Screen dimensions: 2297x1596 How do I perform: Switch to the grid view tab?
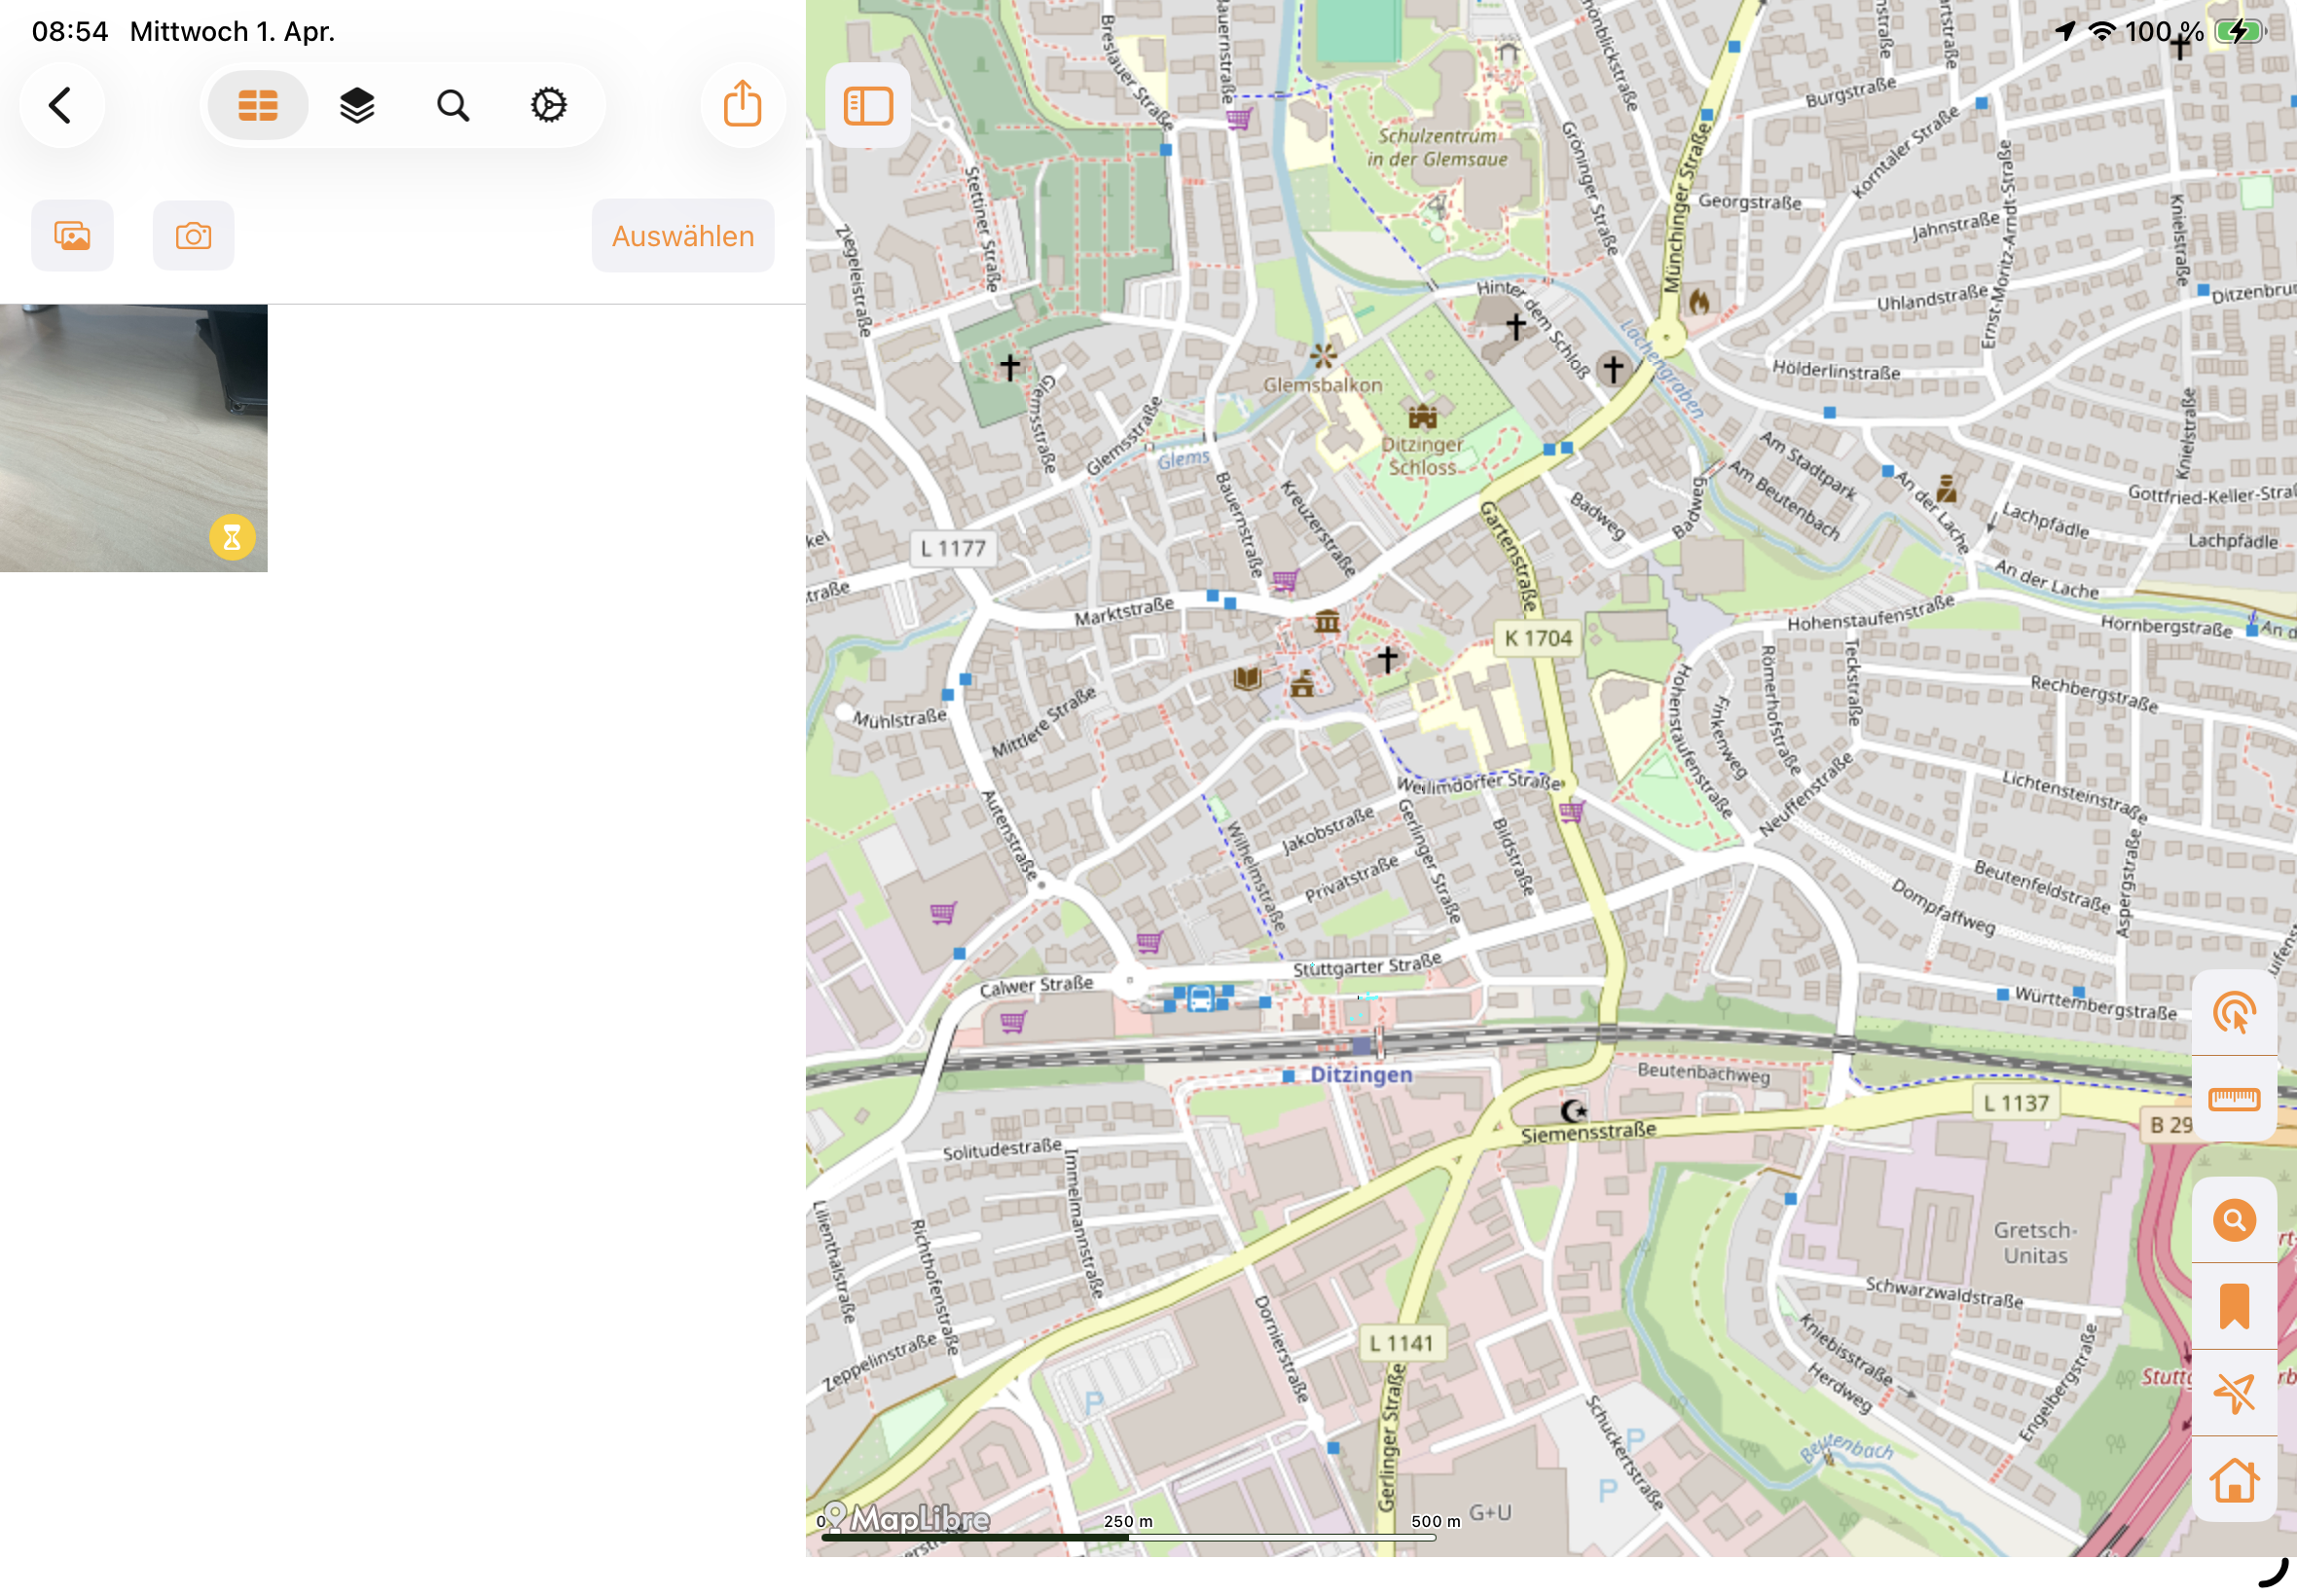point(257,104)
